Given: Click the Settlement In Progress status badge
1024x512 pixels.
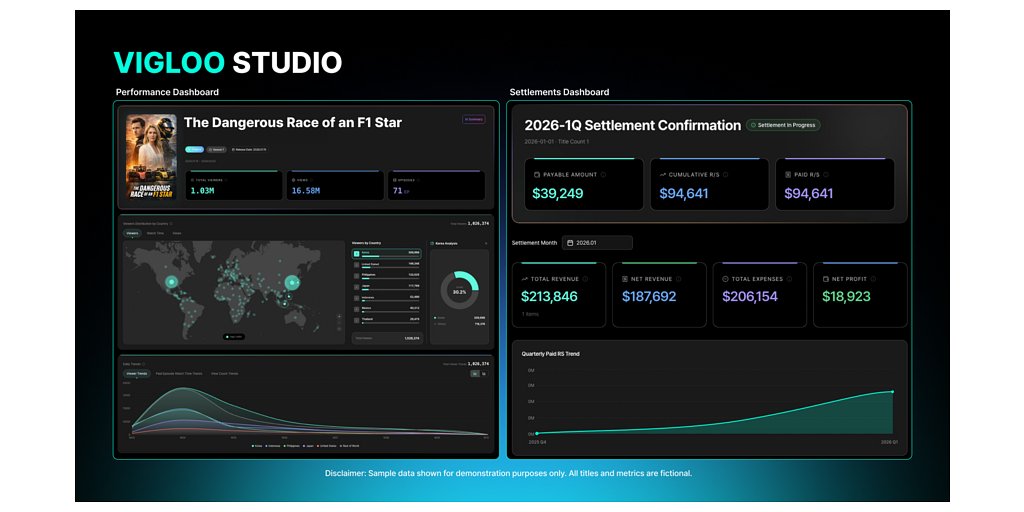Looking at the screenshot, I should tap(784, 125).
